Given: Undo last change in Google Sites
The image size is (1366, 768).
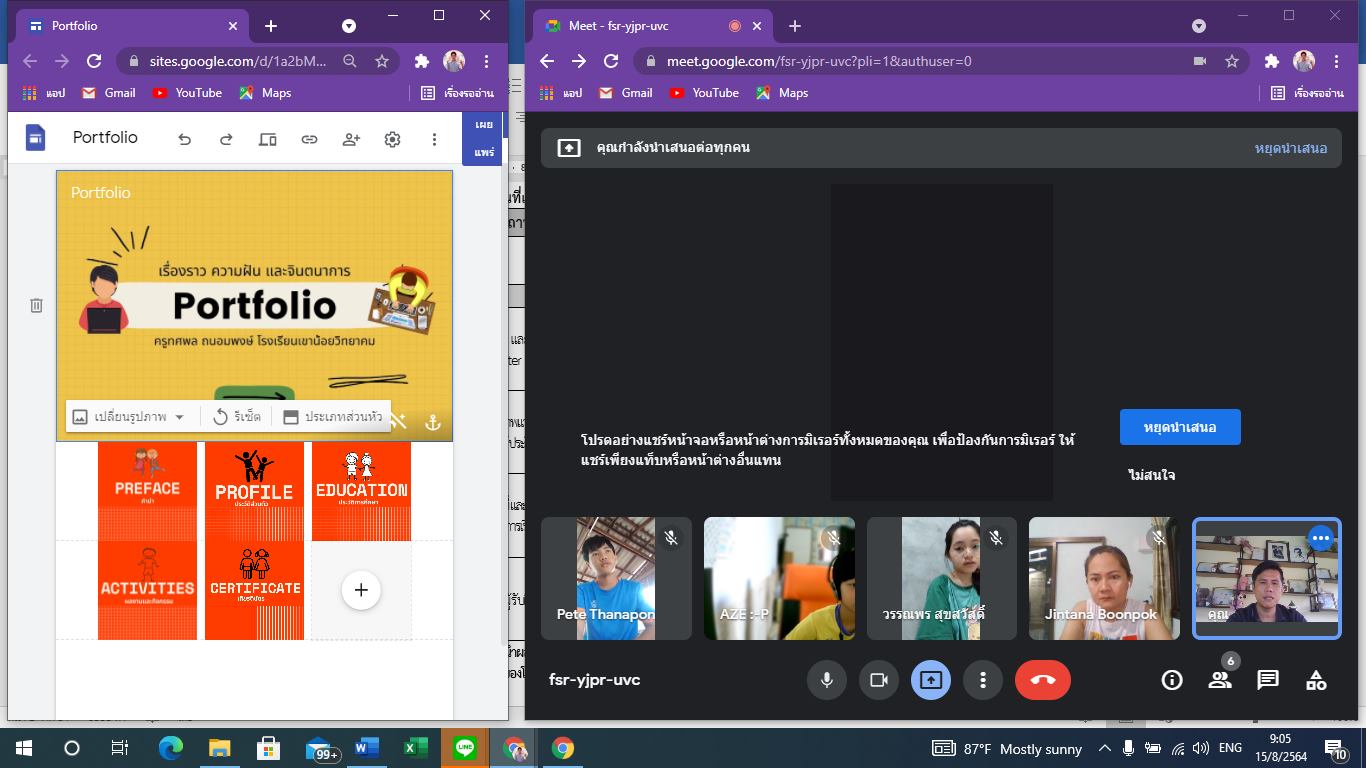Looking at the screenshot, I should tap(184, 140).
